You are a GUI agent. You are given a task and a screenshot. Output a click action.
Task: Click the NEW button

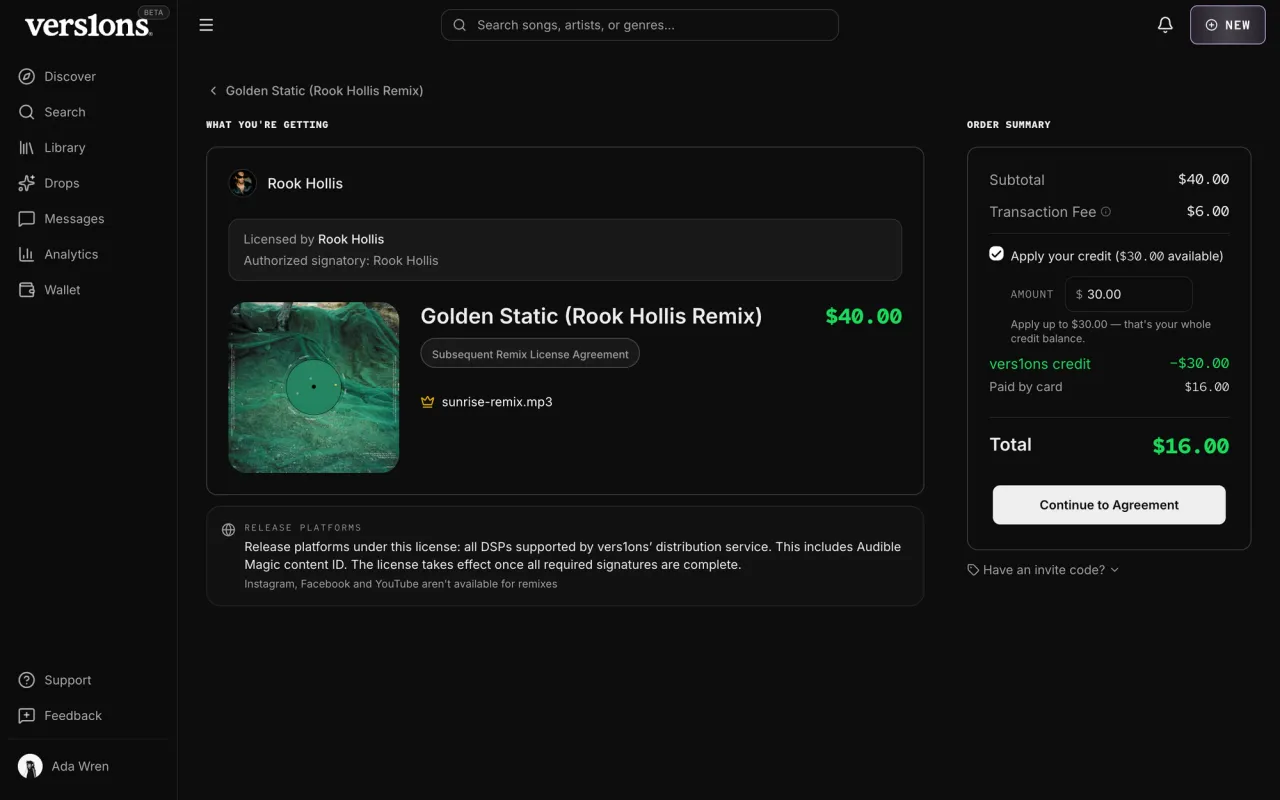tap(1228, 25)
